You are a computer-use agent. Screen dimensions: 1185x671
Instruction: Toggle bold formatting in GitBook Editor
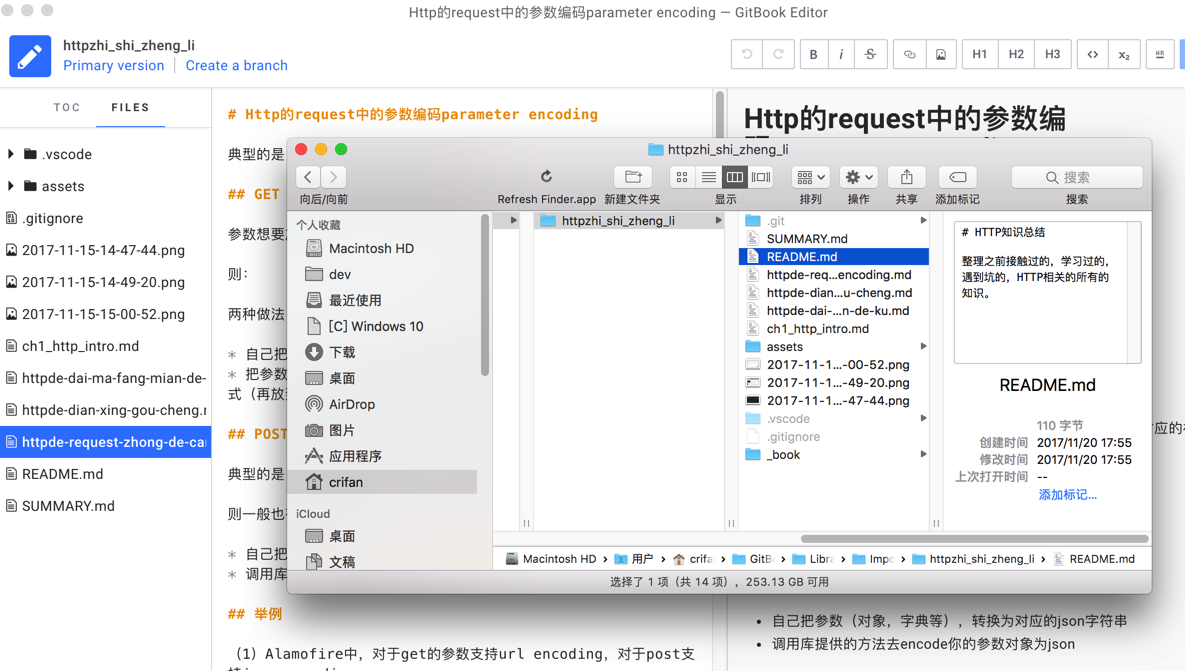click(813, 54)
